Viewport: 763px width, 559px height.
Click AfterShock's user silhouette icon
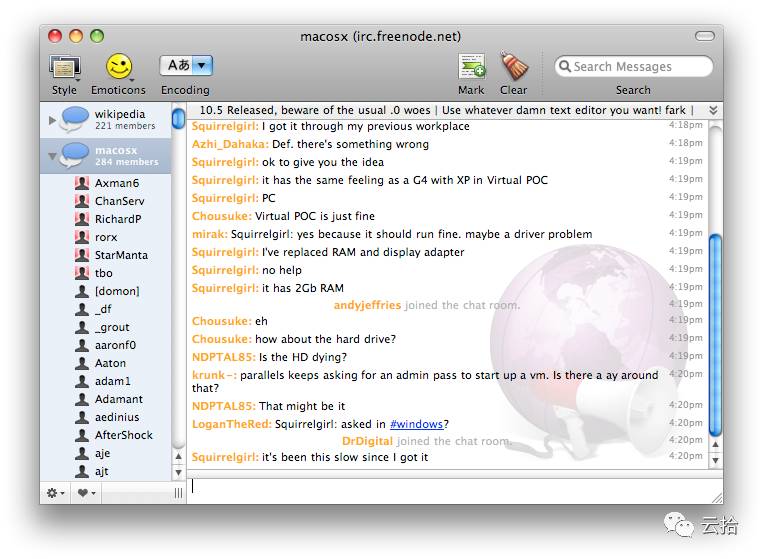point(82,435)
